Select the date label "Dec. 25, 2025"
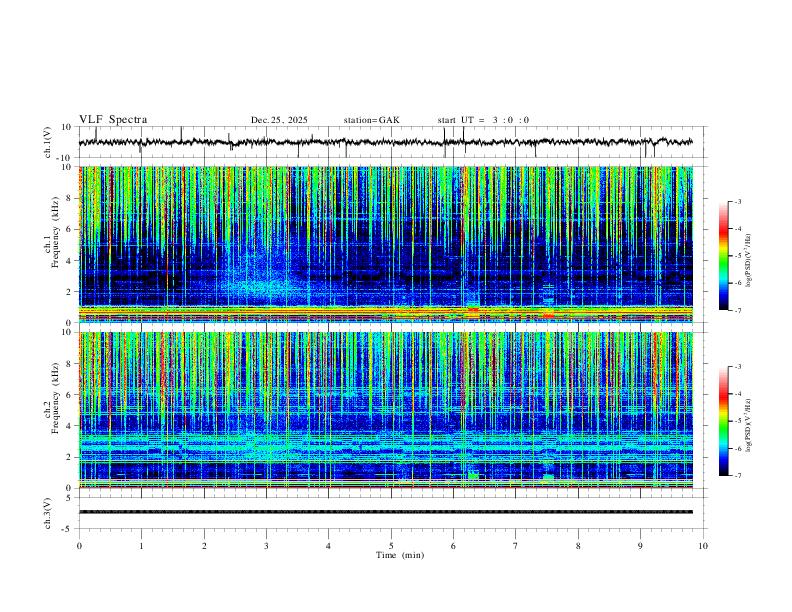 pos(279,120)
